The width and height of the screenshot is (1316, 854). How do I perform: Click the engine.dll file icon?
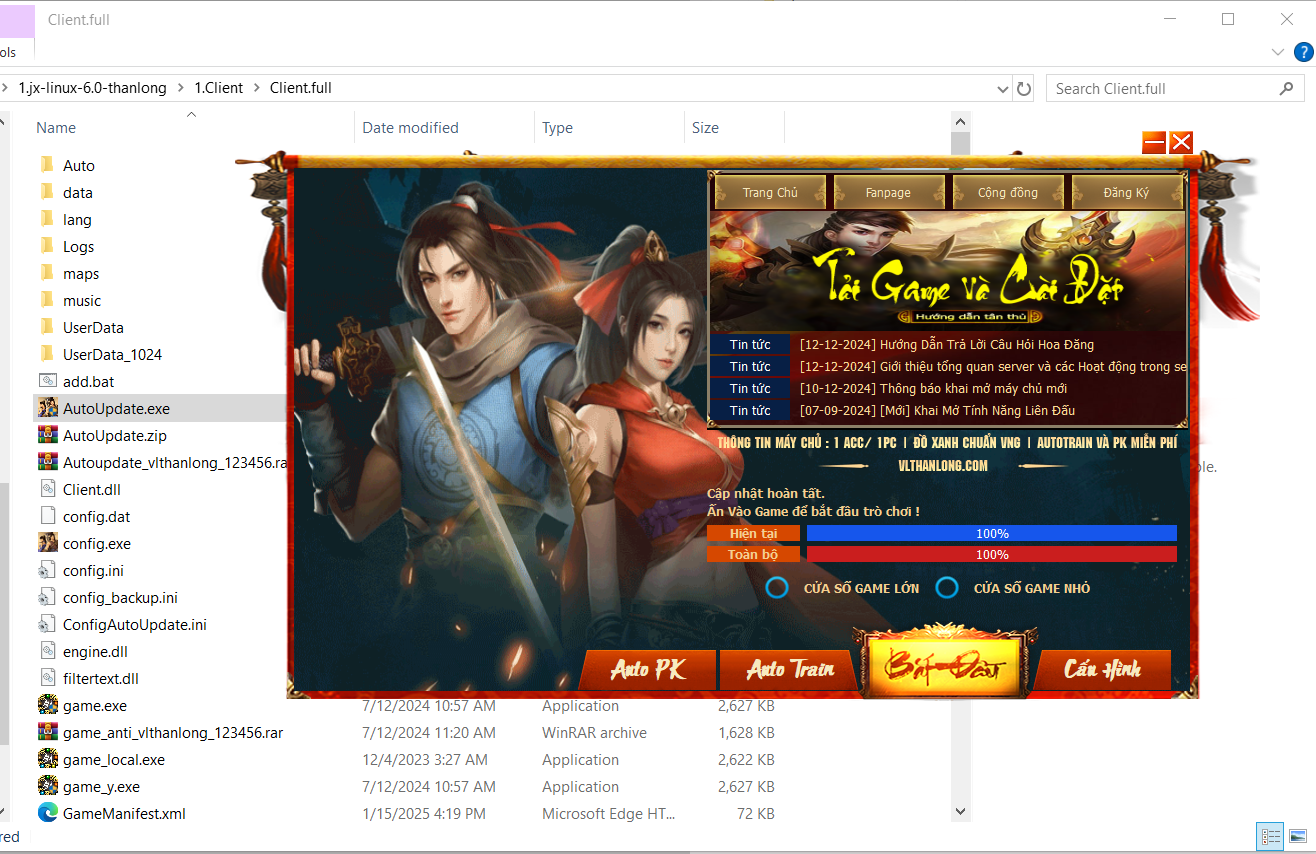tap(47, 651)
